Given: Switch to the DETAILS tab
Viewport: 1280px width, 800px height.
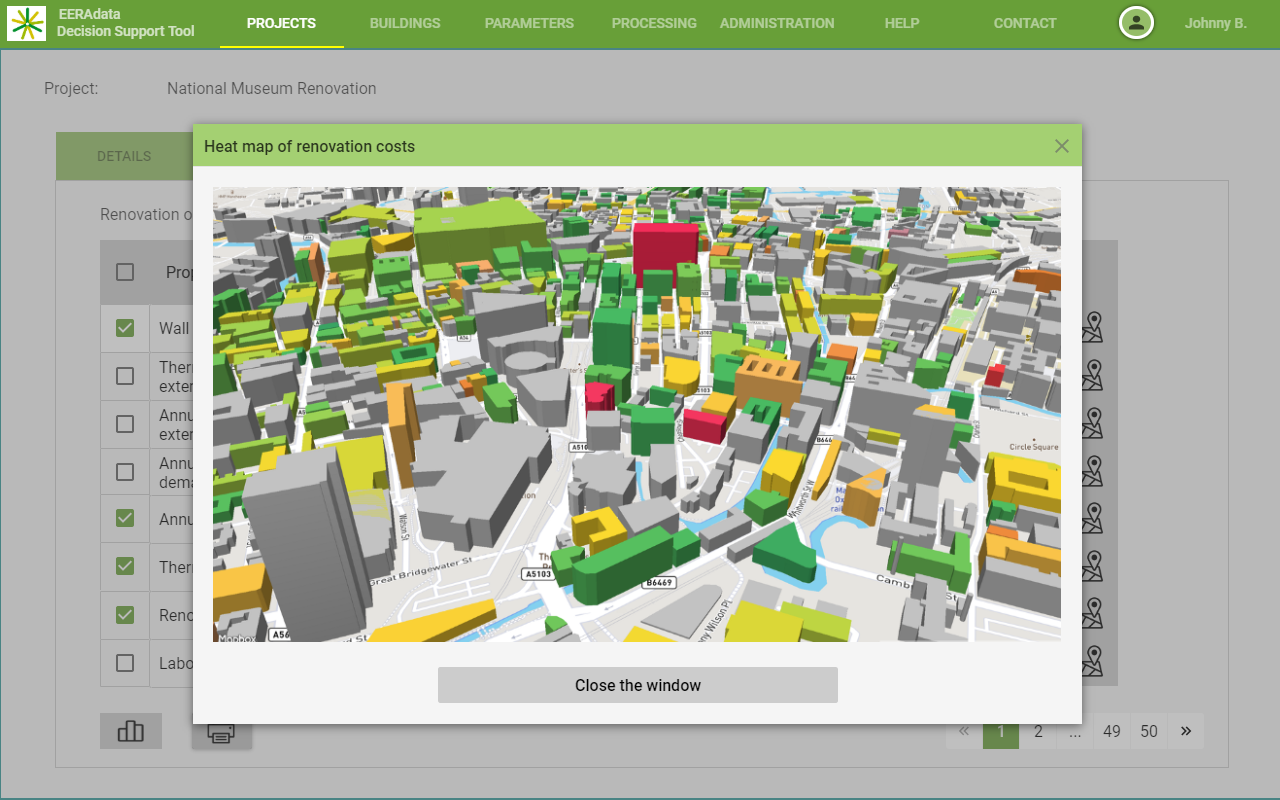Looking at the screenshot, I should 124,156.
